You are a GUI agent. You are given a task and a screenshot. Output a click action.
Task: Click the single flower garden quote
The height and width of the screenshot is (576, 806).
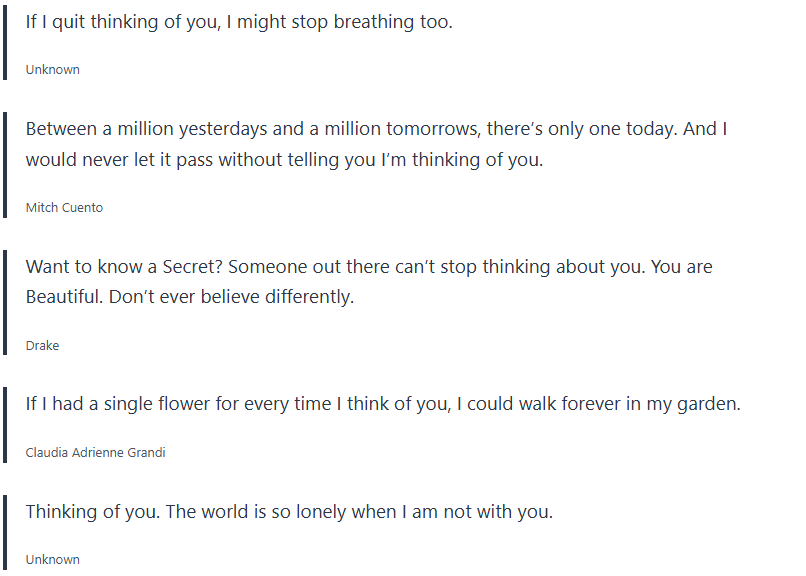[x=382, y=404]
